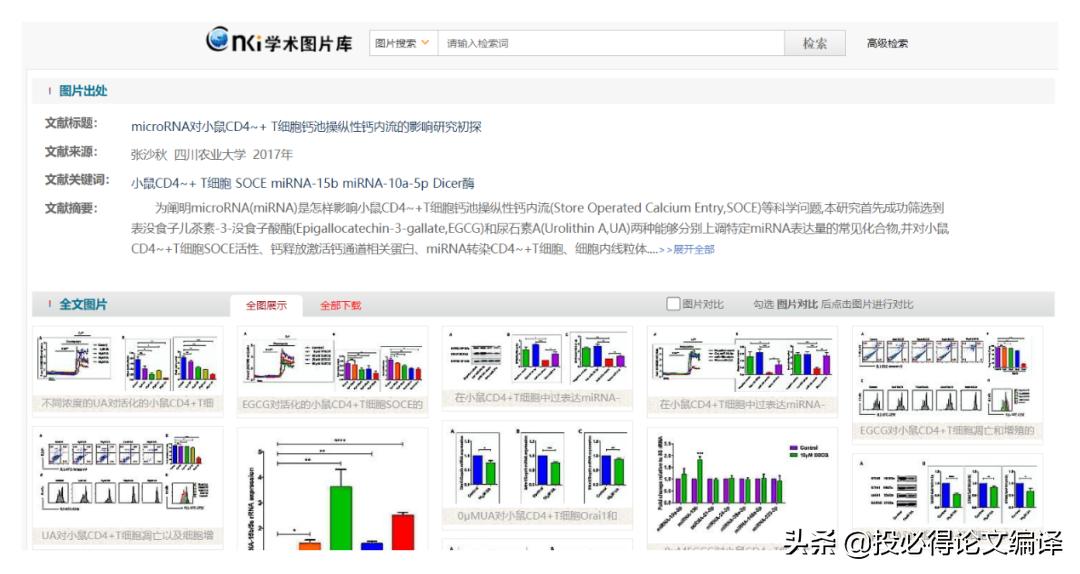Open the purple-green miRNA bar chart thumbnail

(742, 489)
